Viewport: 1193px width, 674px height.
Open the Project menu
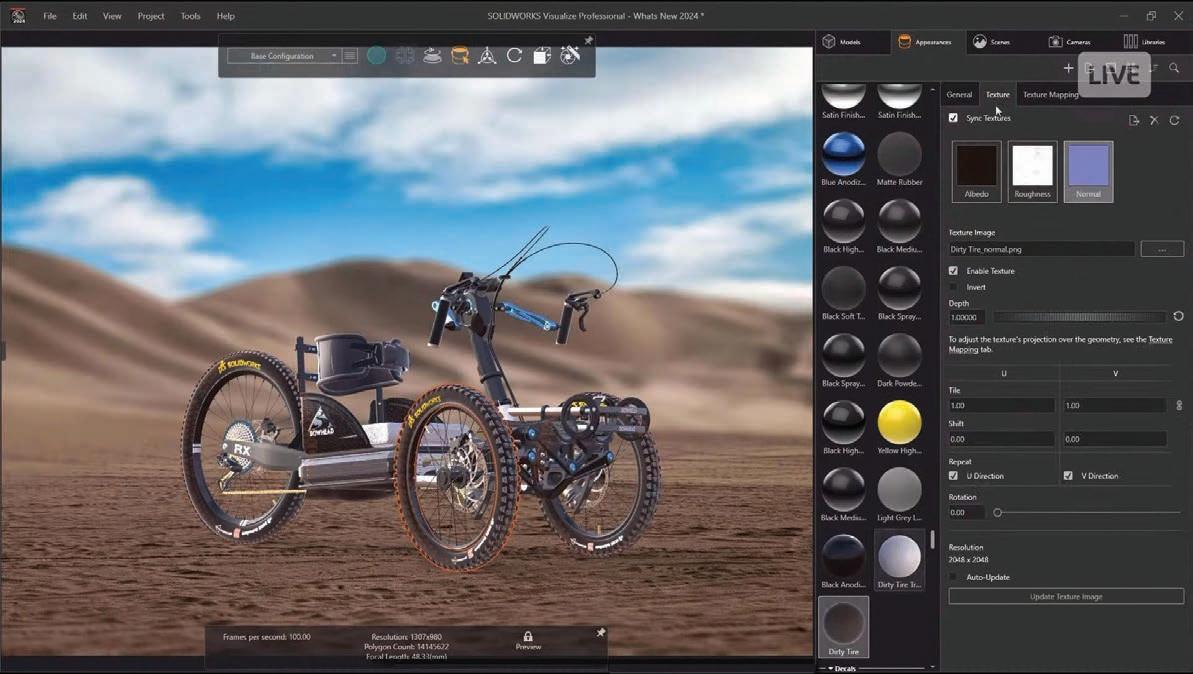[x=151, y=16]
